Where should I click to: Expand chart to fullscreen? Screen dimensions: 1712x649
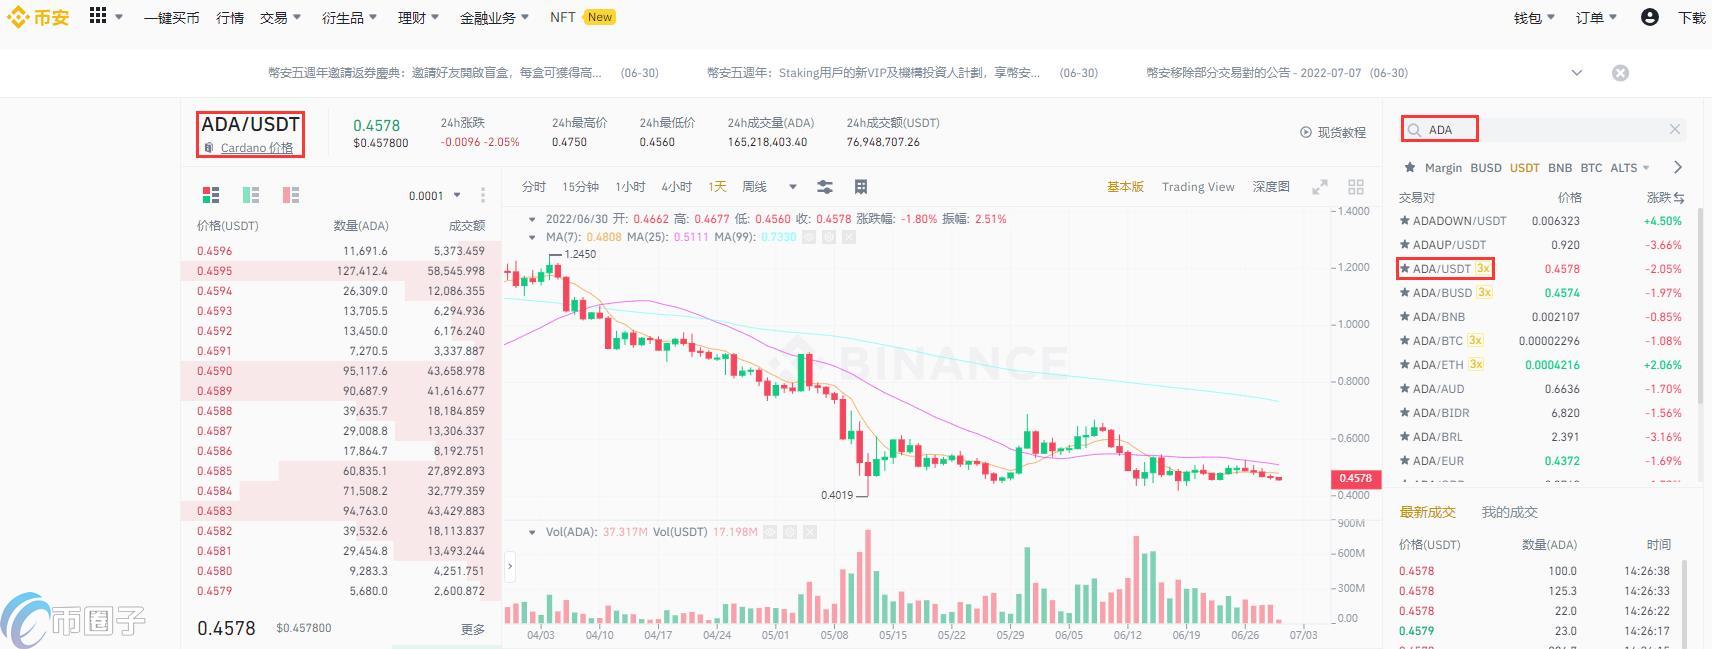tap(1320, 187)
